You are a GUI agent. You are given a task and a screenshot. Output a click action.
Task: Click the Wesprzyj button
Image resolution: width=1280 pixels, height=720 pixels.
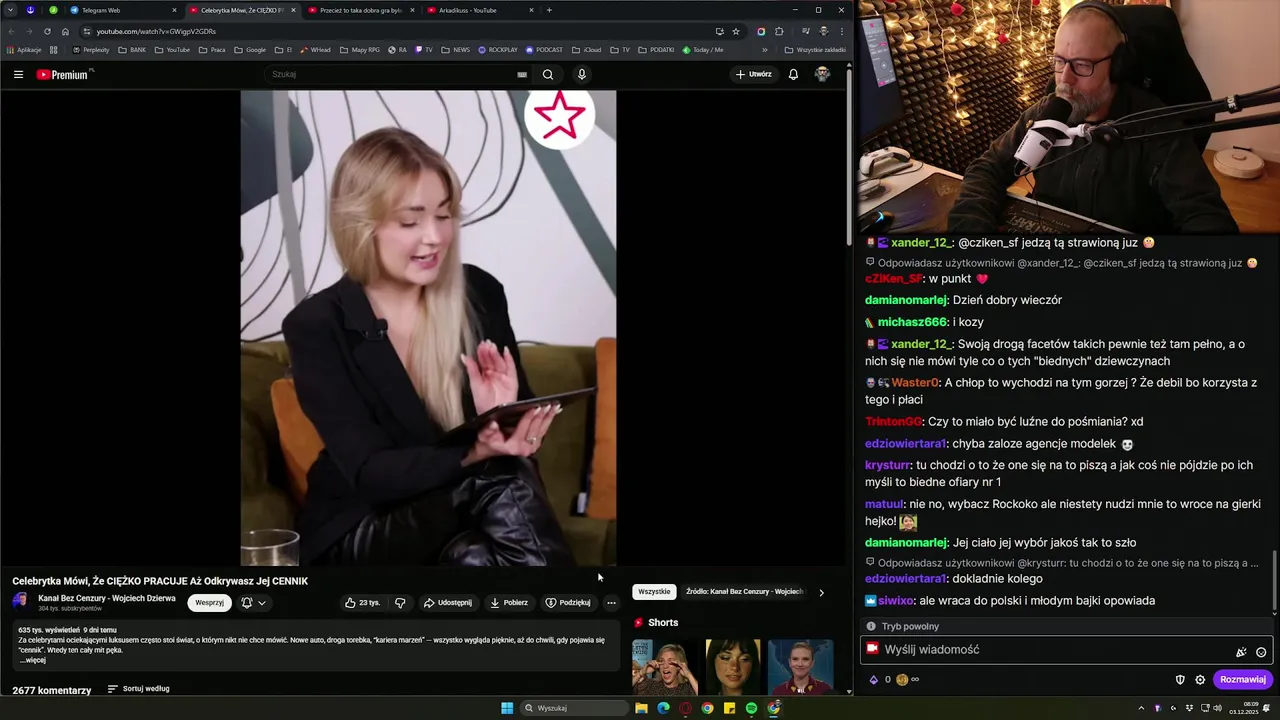pyautogui.click(x=209, y=603)
